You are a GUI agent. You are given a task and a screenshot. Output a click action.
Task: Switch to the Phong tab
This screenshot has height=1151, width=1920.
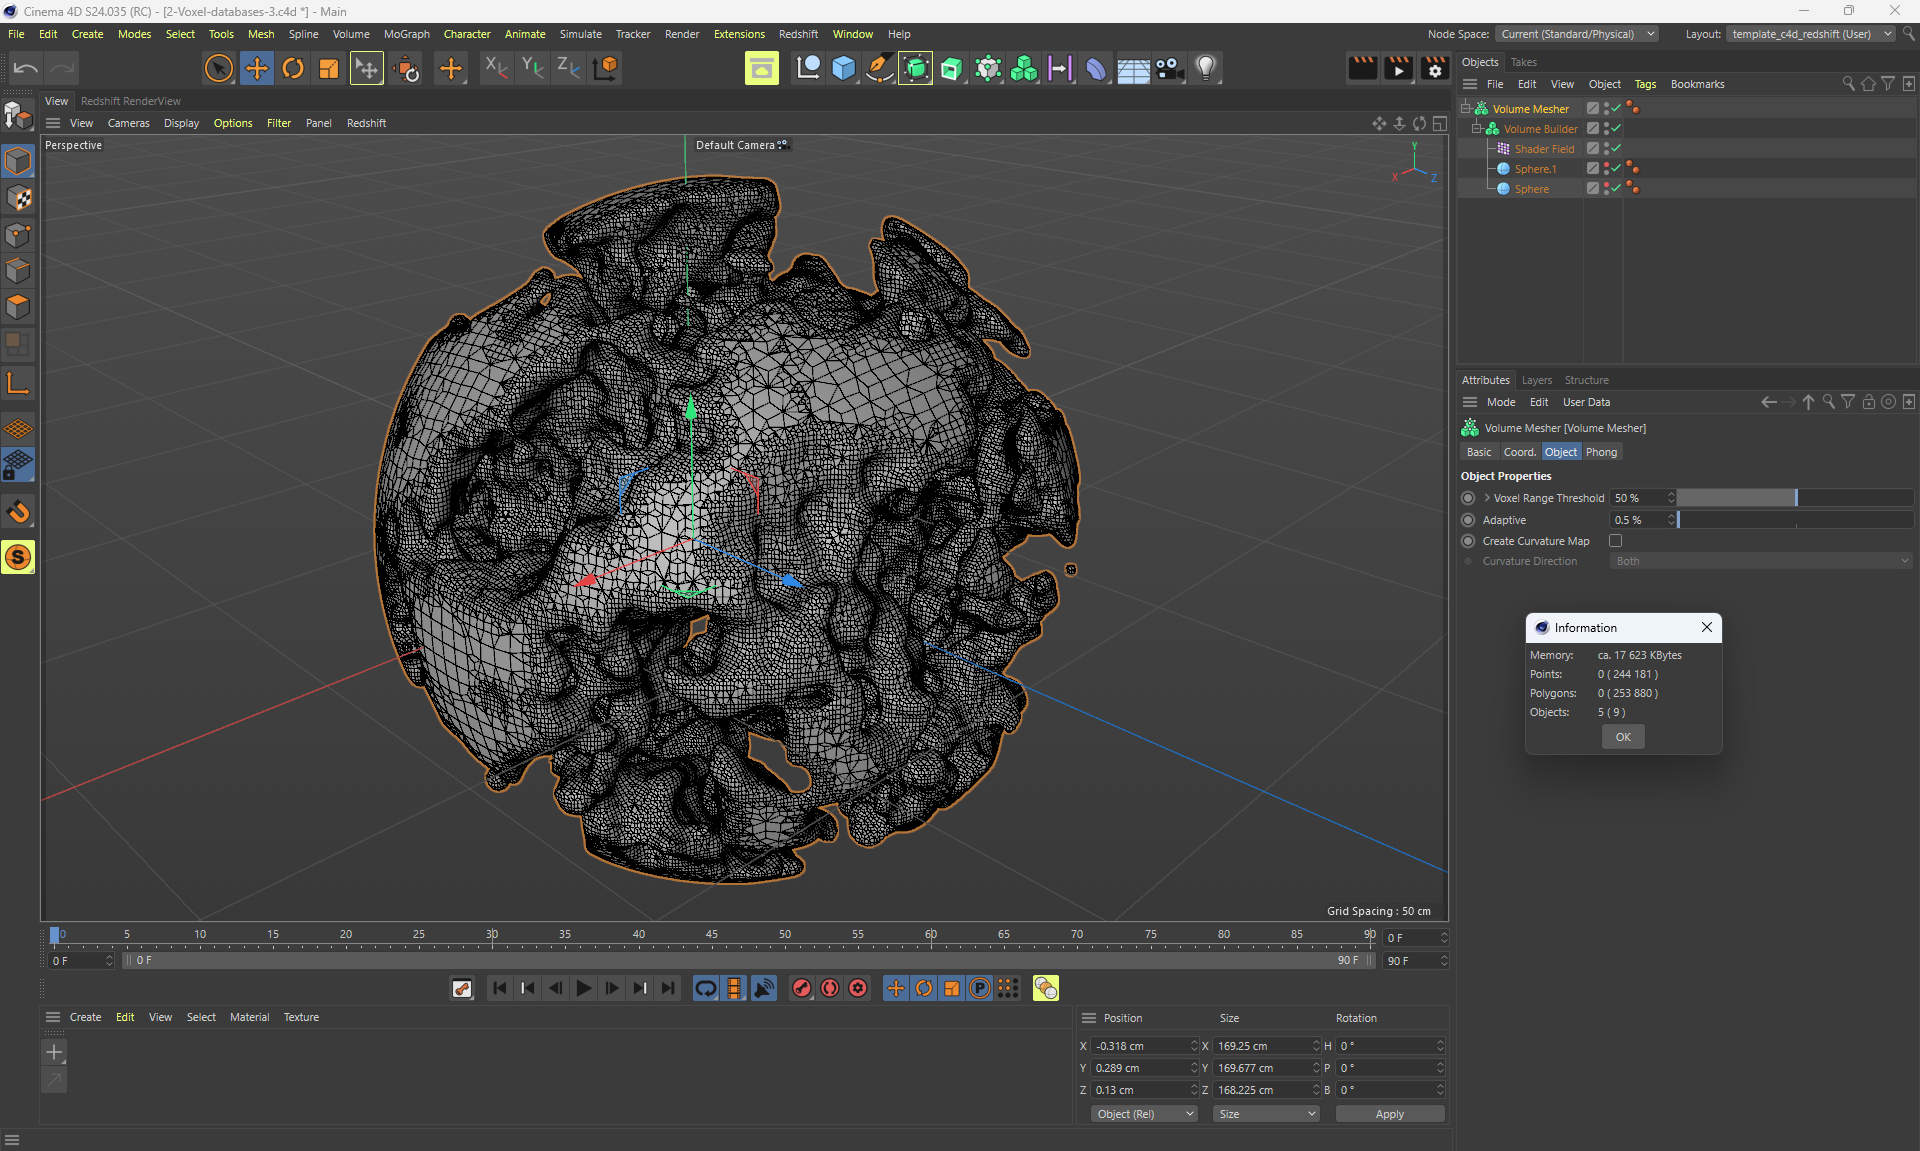click(x=1601, y=452)
